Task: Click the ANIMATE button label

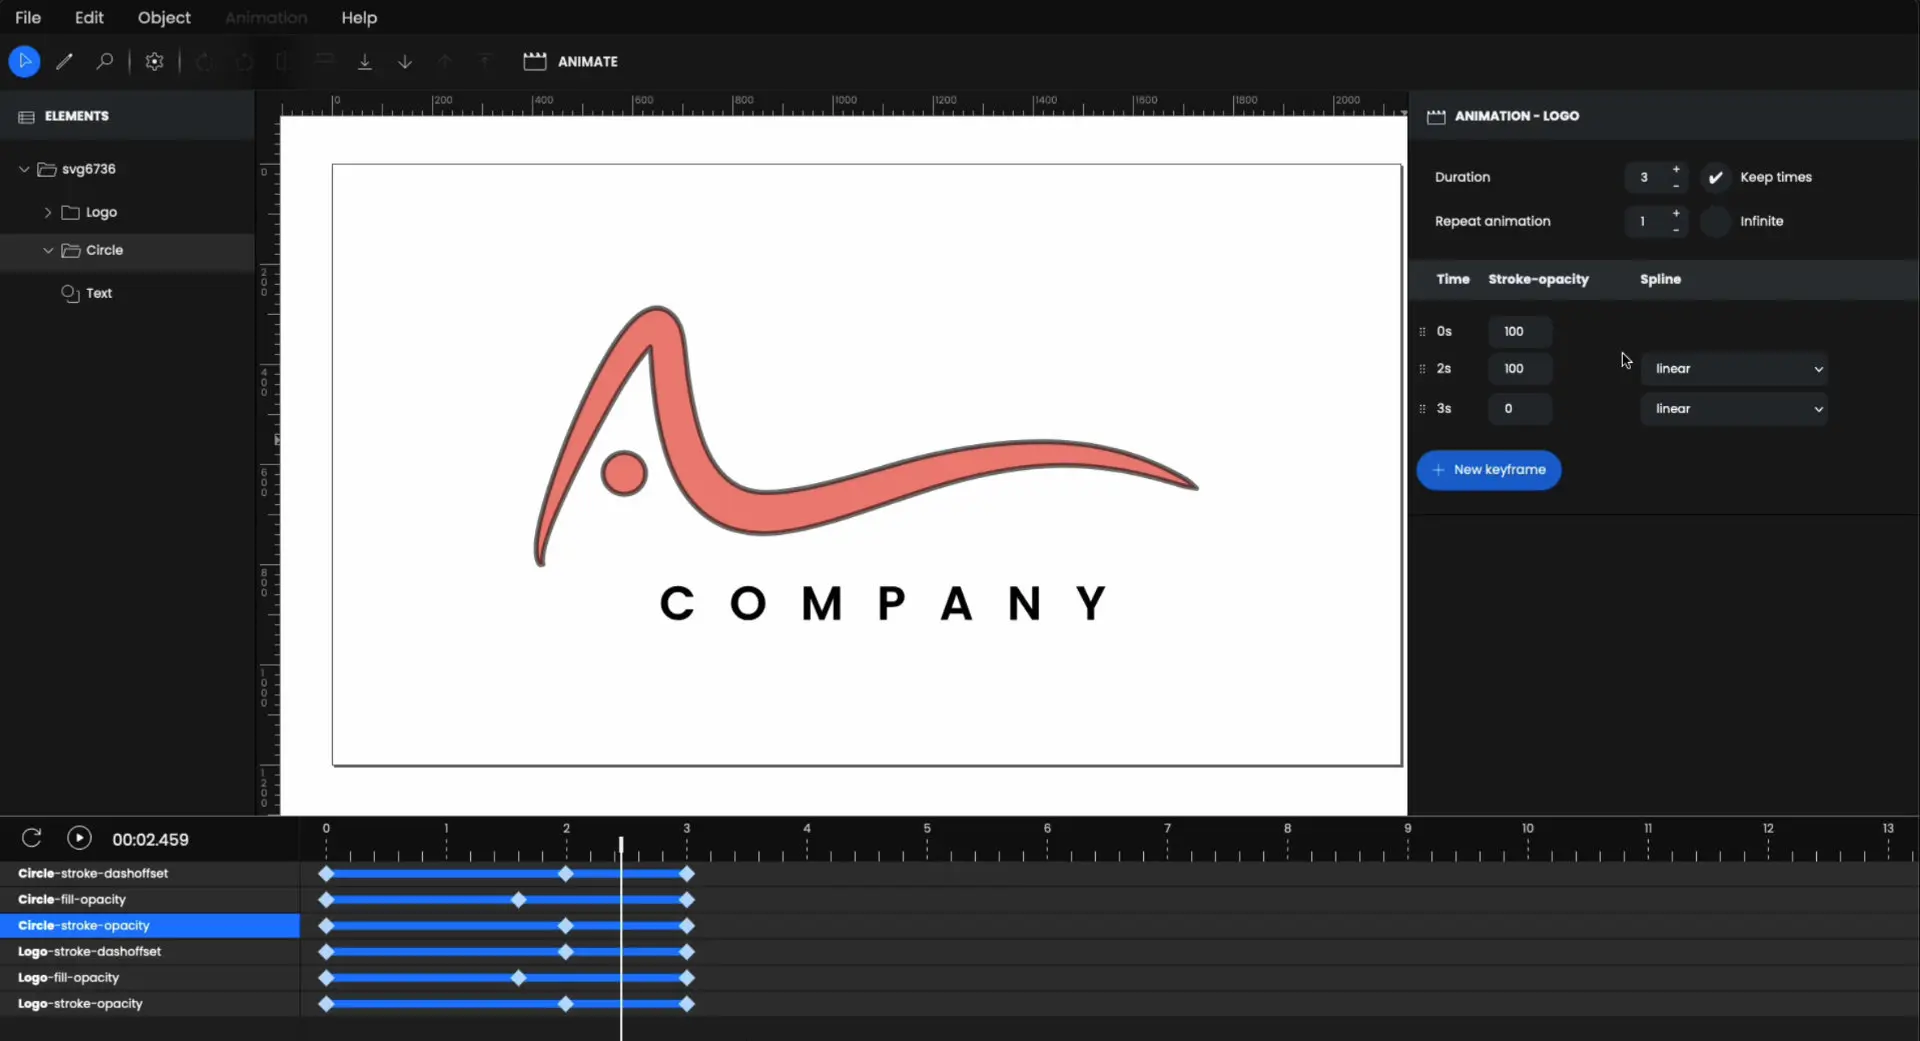Action: (588, 61)
